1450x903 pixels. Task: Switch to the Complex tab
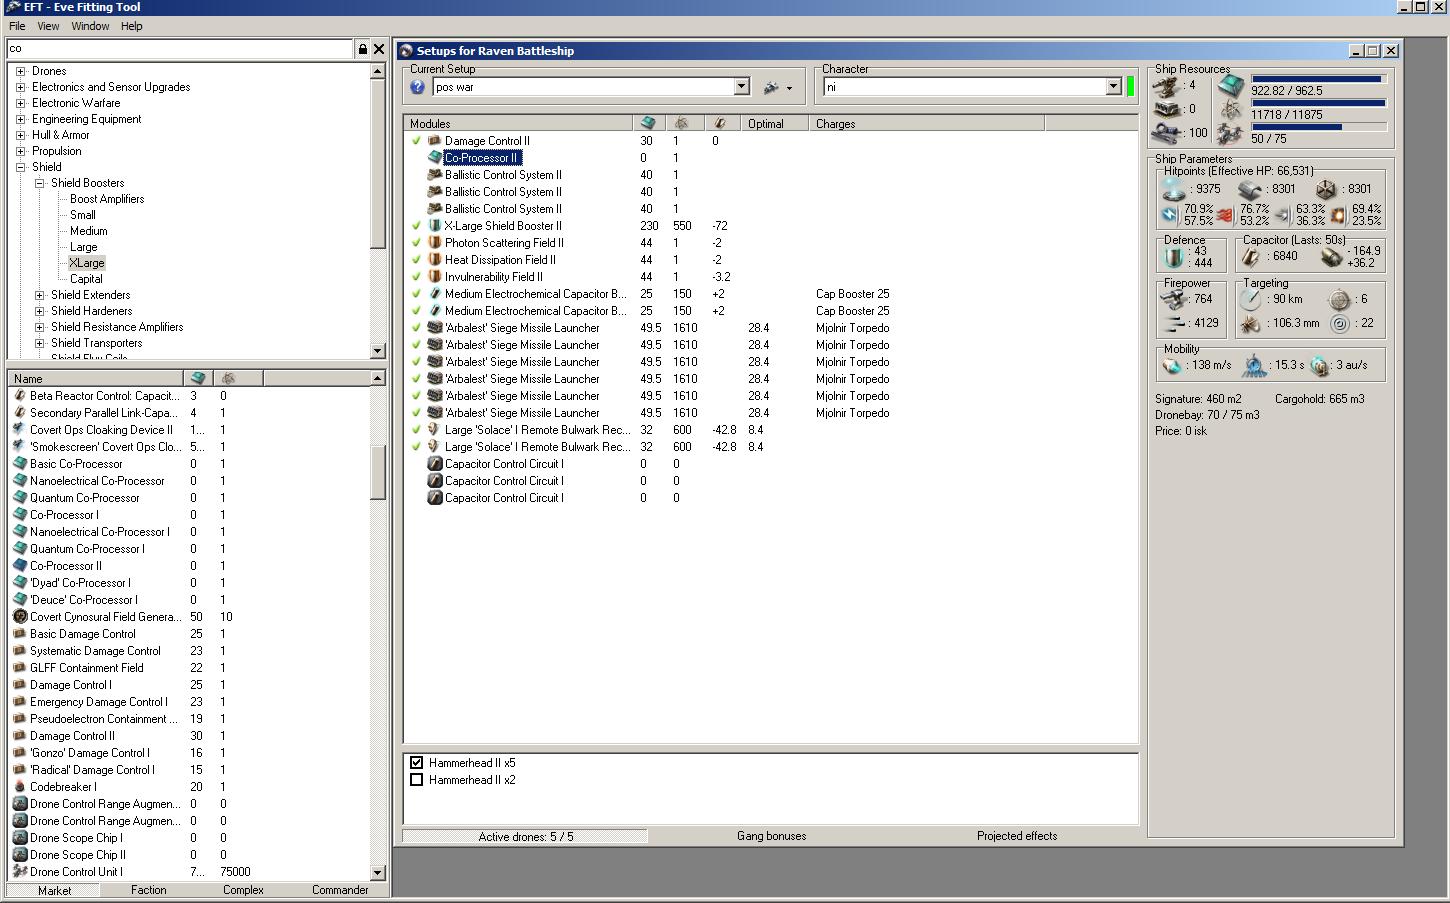tap(243, 890)
